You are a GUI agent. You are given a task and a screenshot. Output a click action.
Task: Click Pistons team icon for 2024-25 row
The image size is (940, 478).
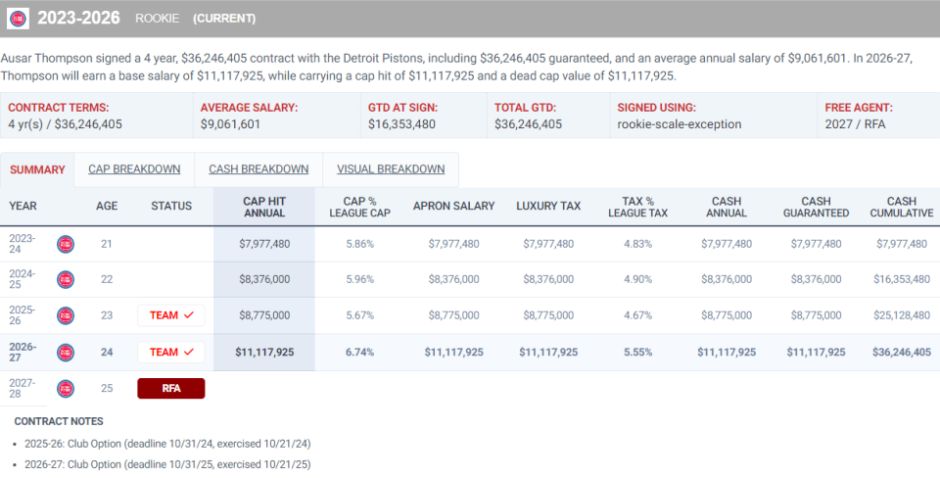pyautogui.click(x=65, y=279)
